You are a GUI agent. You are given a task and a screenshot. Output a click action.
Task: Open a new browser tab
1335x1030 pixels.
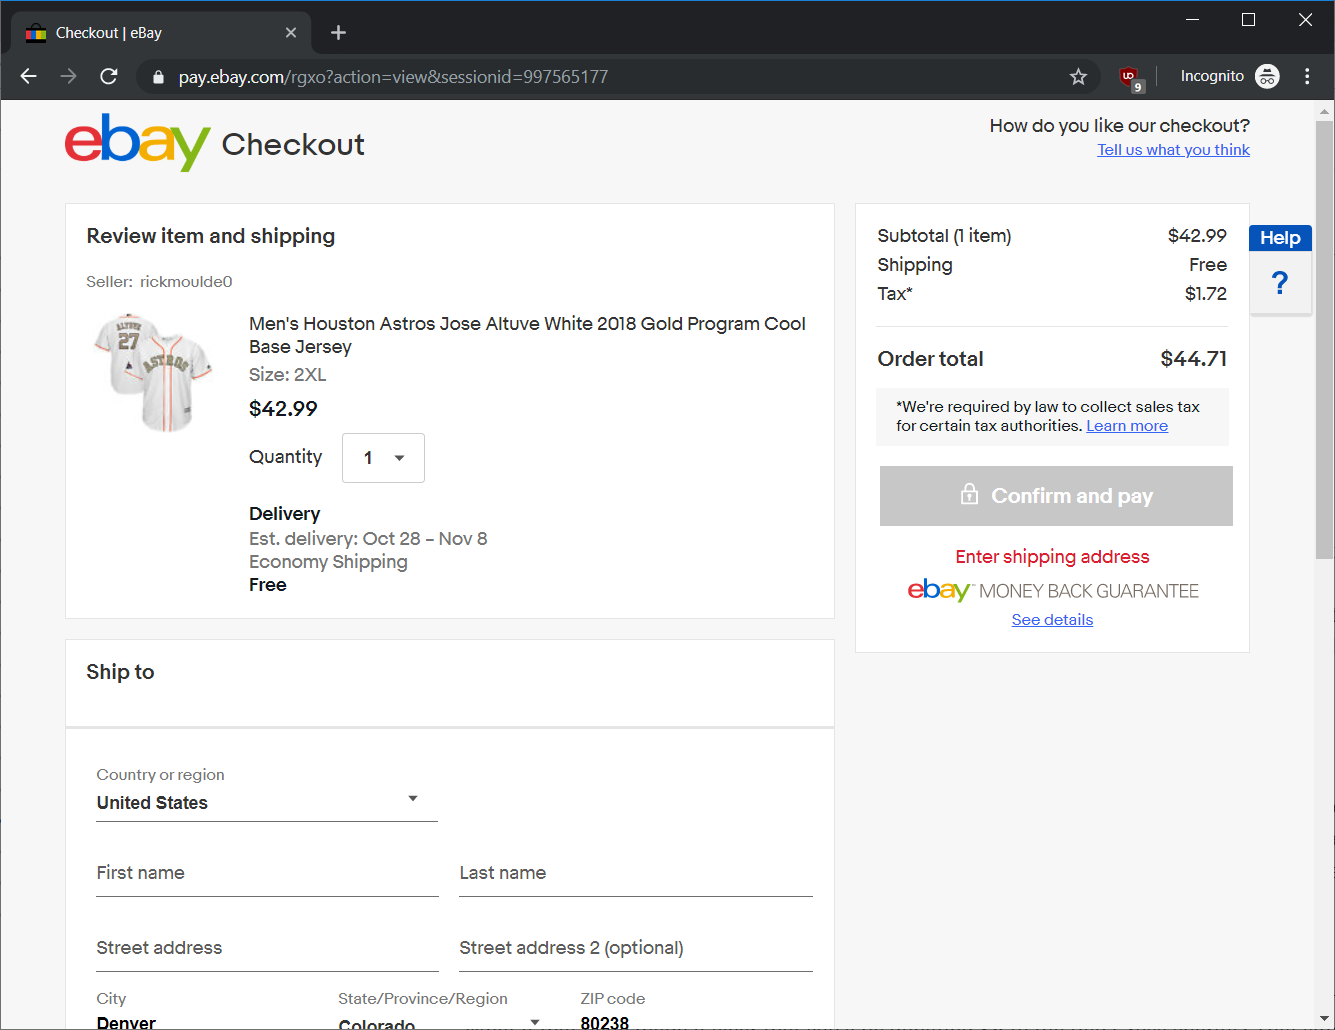coord(338,33)
